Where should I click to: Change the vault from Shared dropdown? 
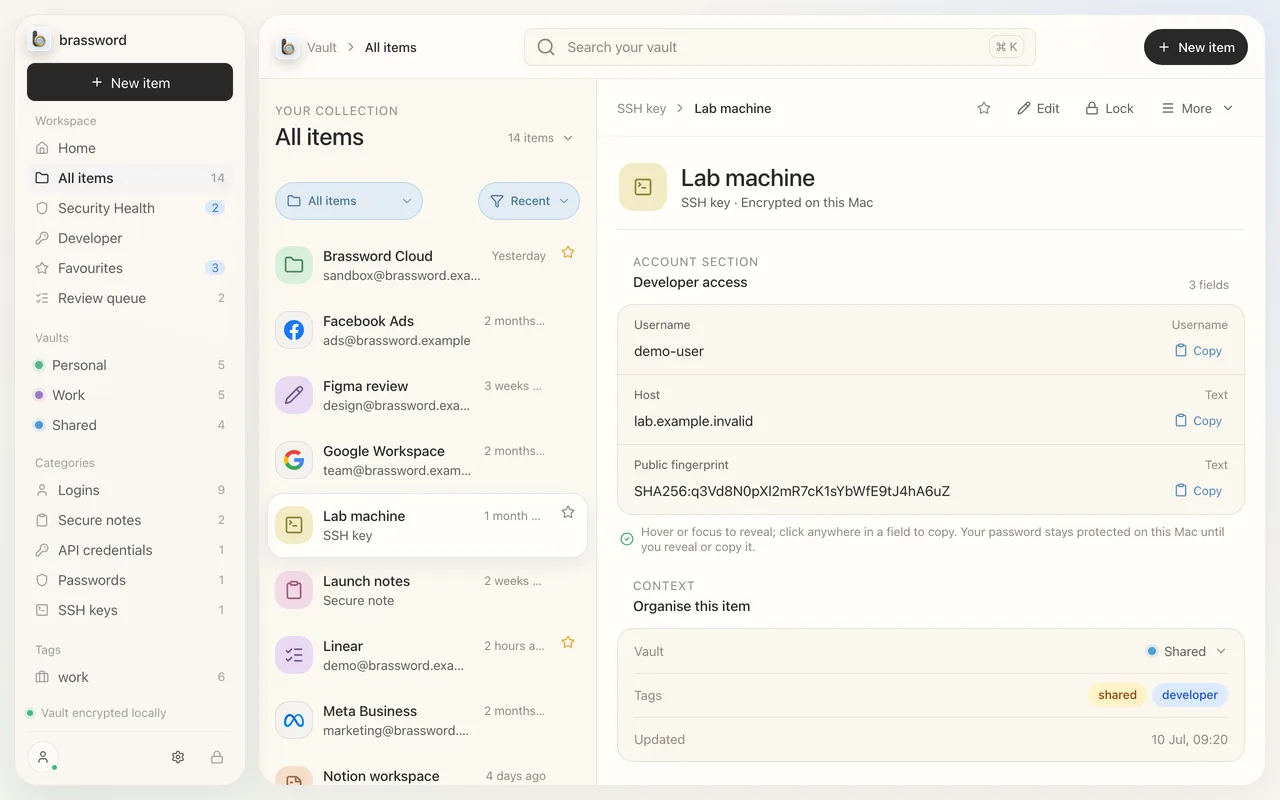click(1186, 651)
